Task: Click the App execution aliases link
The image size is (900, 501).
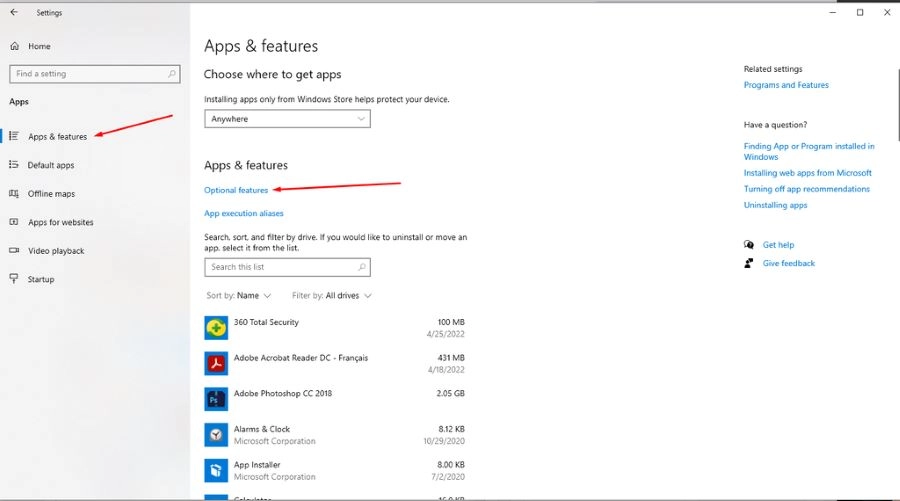Action: pos(244,213)
